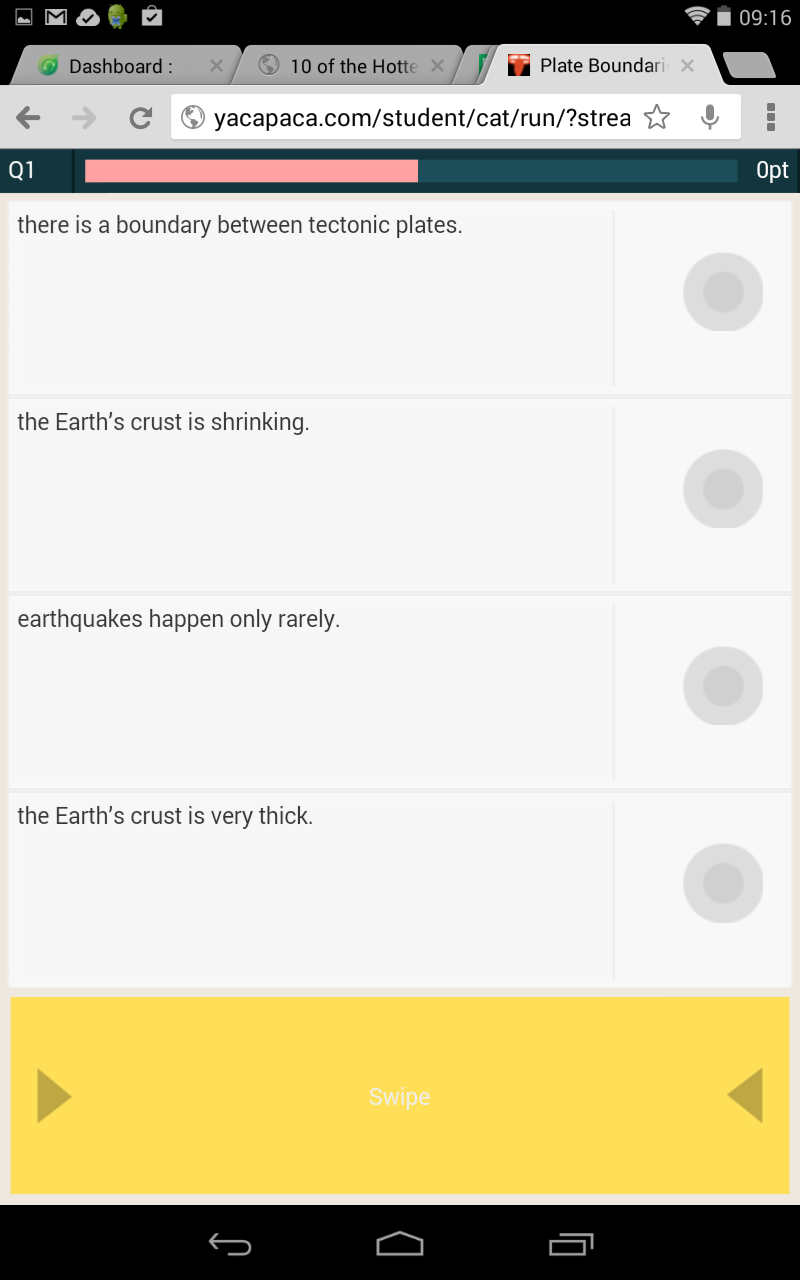Switch to the Dashboard tab
Screen dimensions: 800x1280
[x=120, y=66]
